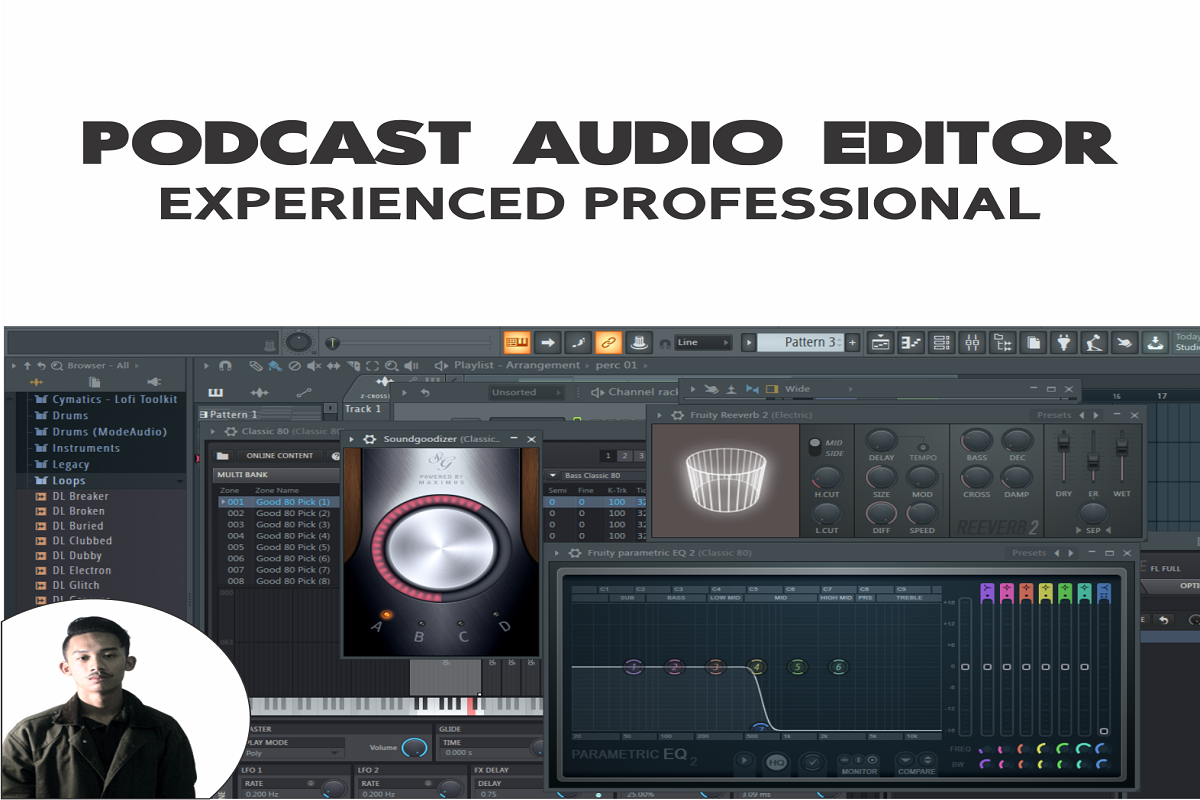Open the Browser - All menu
Viewport: 1200px width, 800px height.
[x=98, y=366]
